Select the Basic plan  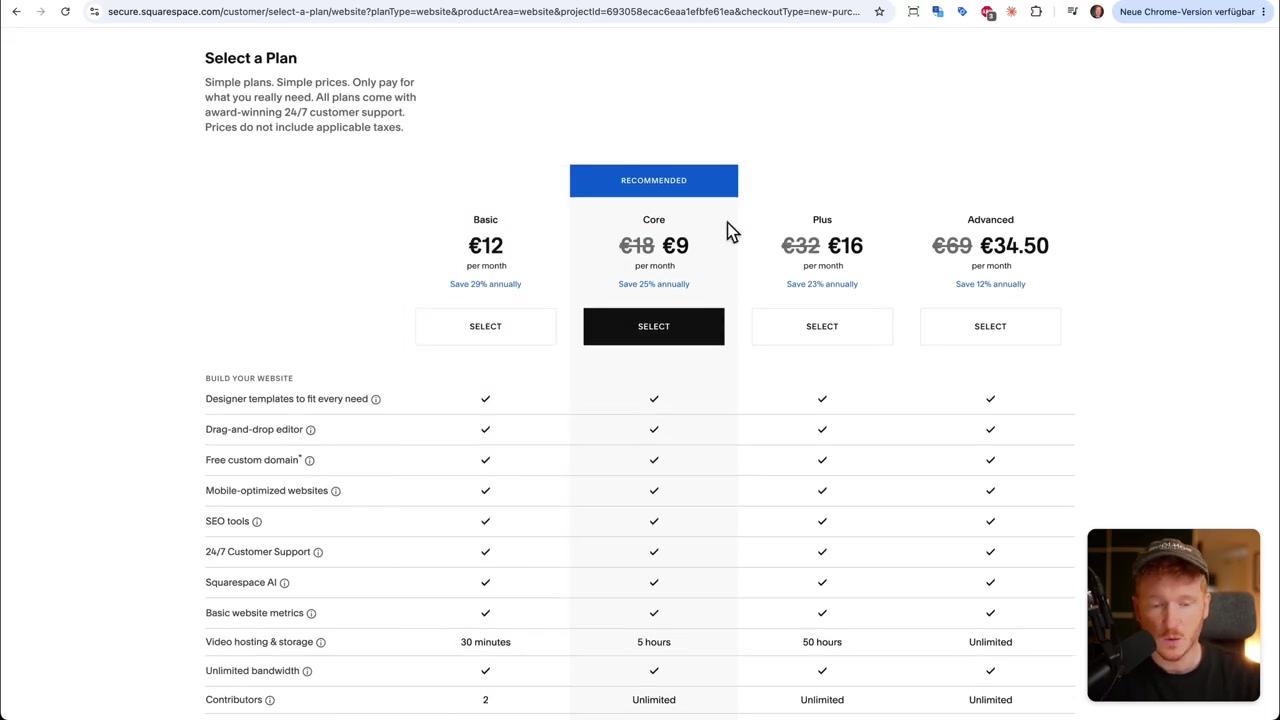(x=485, y=326)
